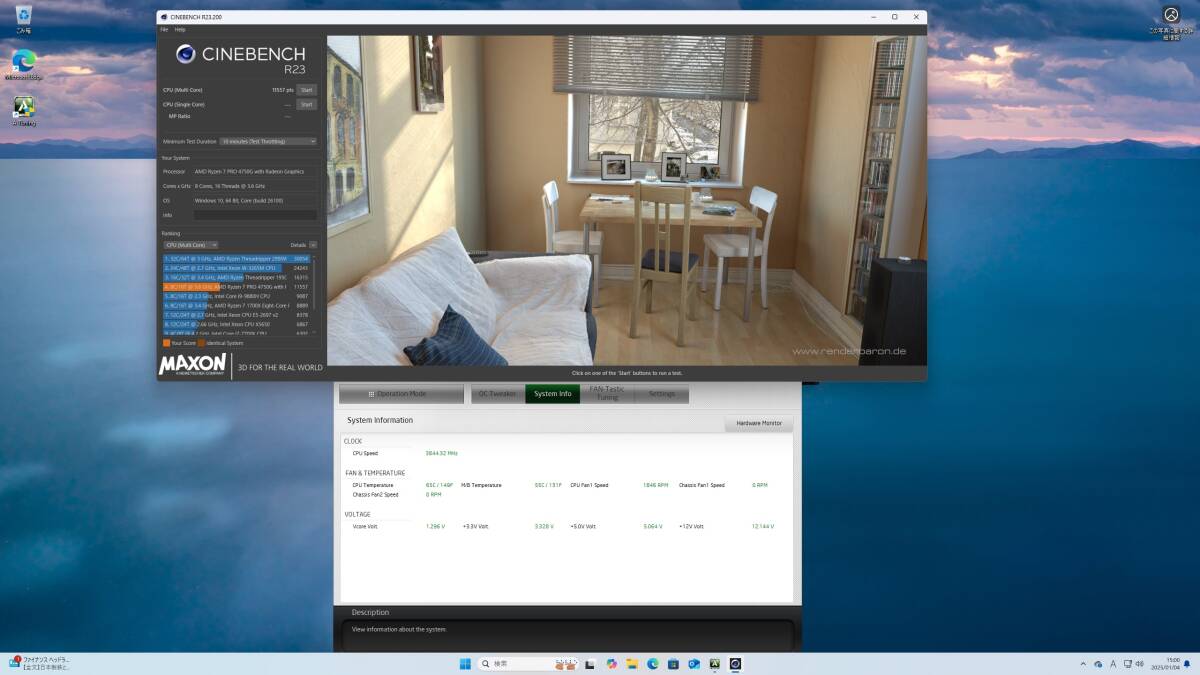Screen dimensions: 1200x675
Task: Open Microsoft Edge from the taskbar
Action: click(653, 663)
